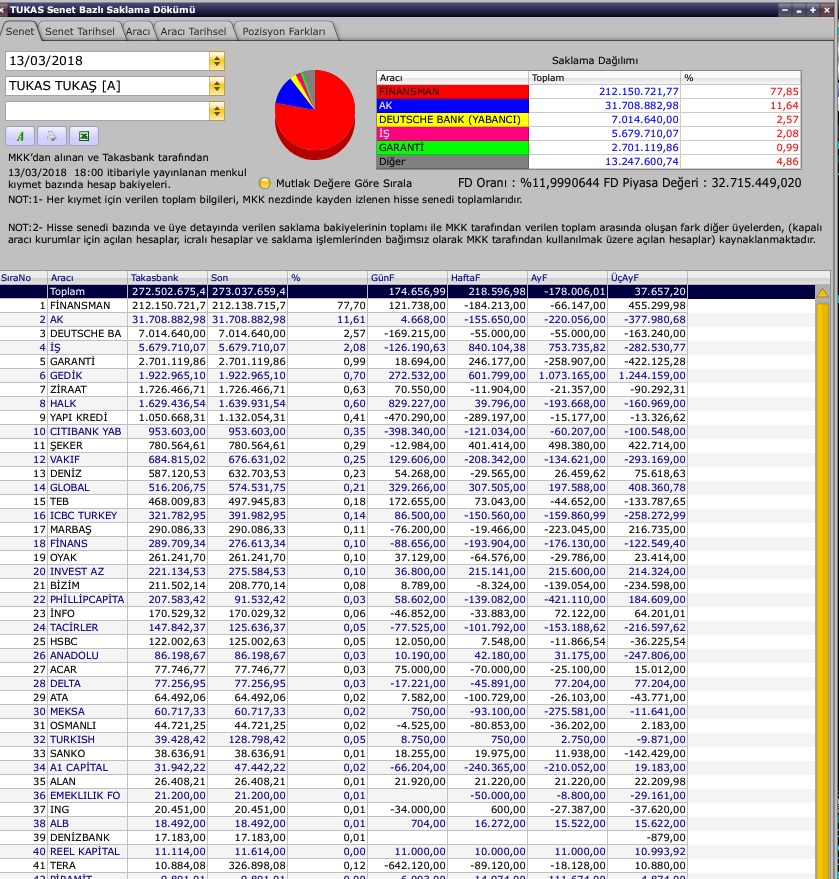Select the HSBC broker row

point(407,641)
